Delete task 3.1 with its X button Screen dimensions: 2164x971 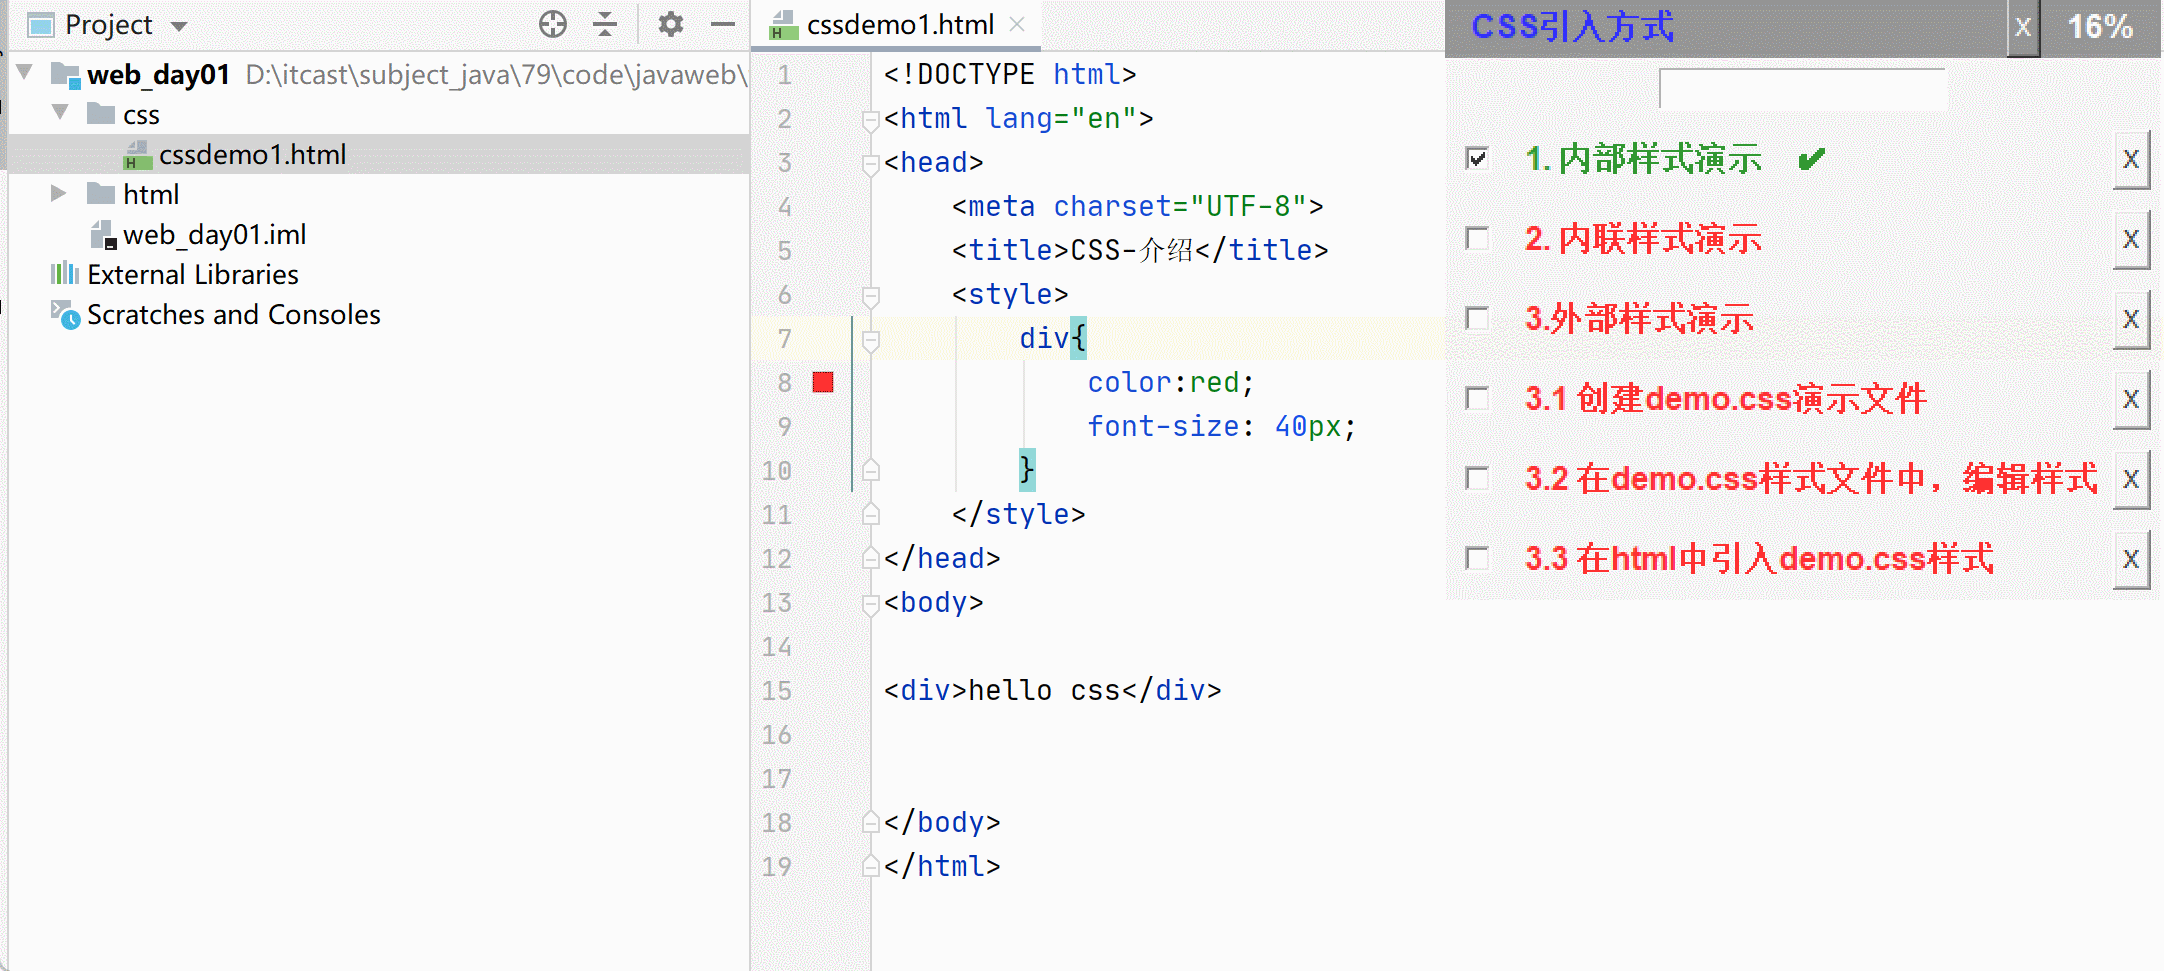[2131, 399]
